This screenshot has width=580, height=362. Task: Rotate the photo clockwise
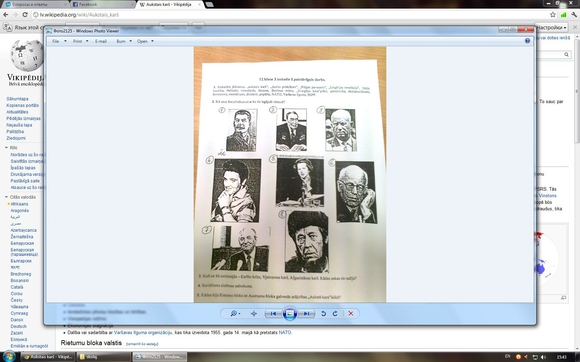[335, 314]
